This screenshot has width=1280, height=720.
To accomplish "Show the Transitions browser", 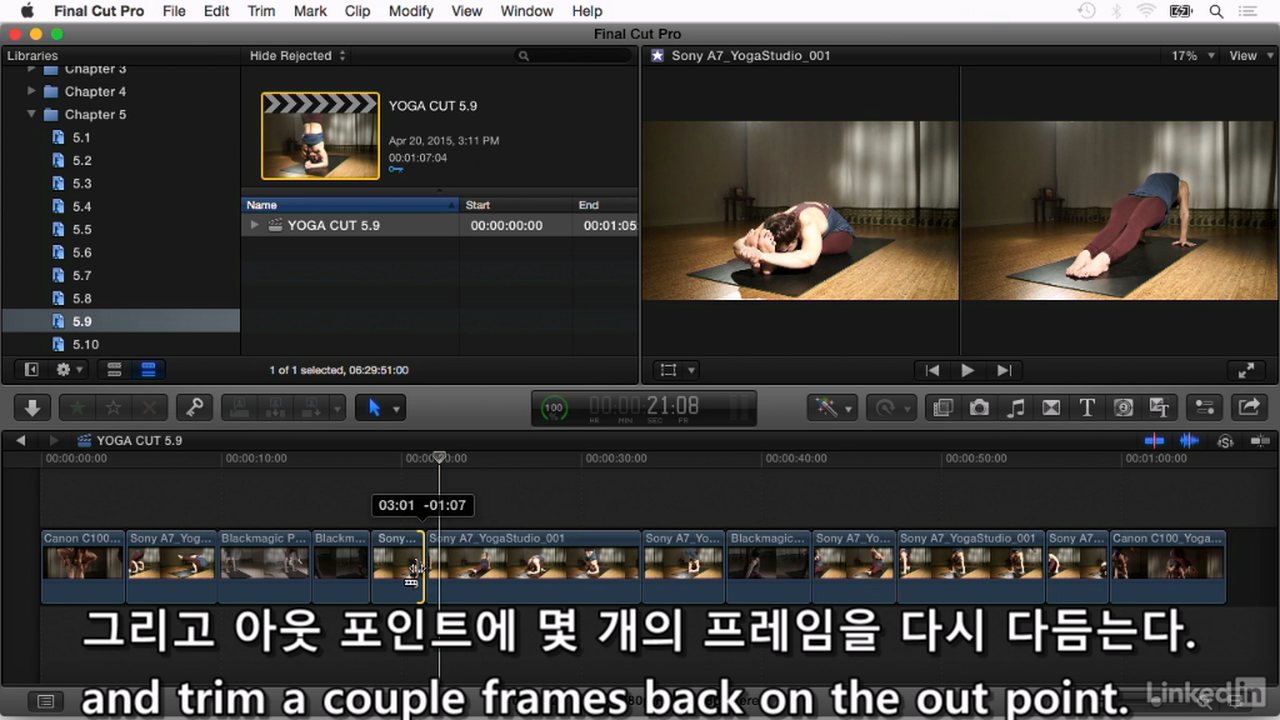I will (1051, 407).
